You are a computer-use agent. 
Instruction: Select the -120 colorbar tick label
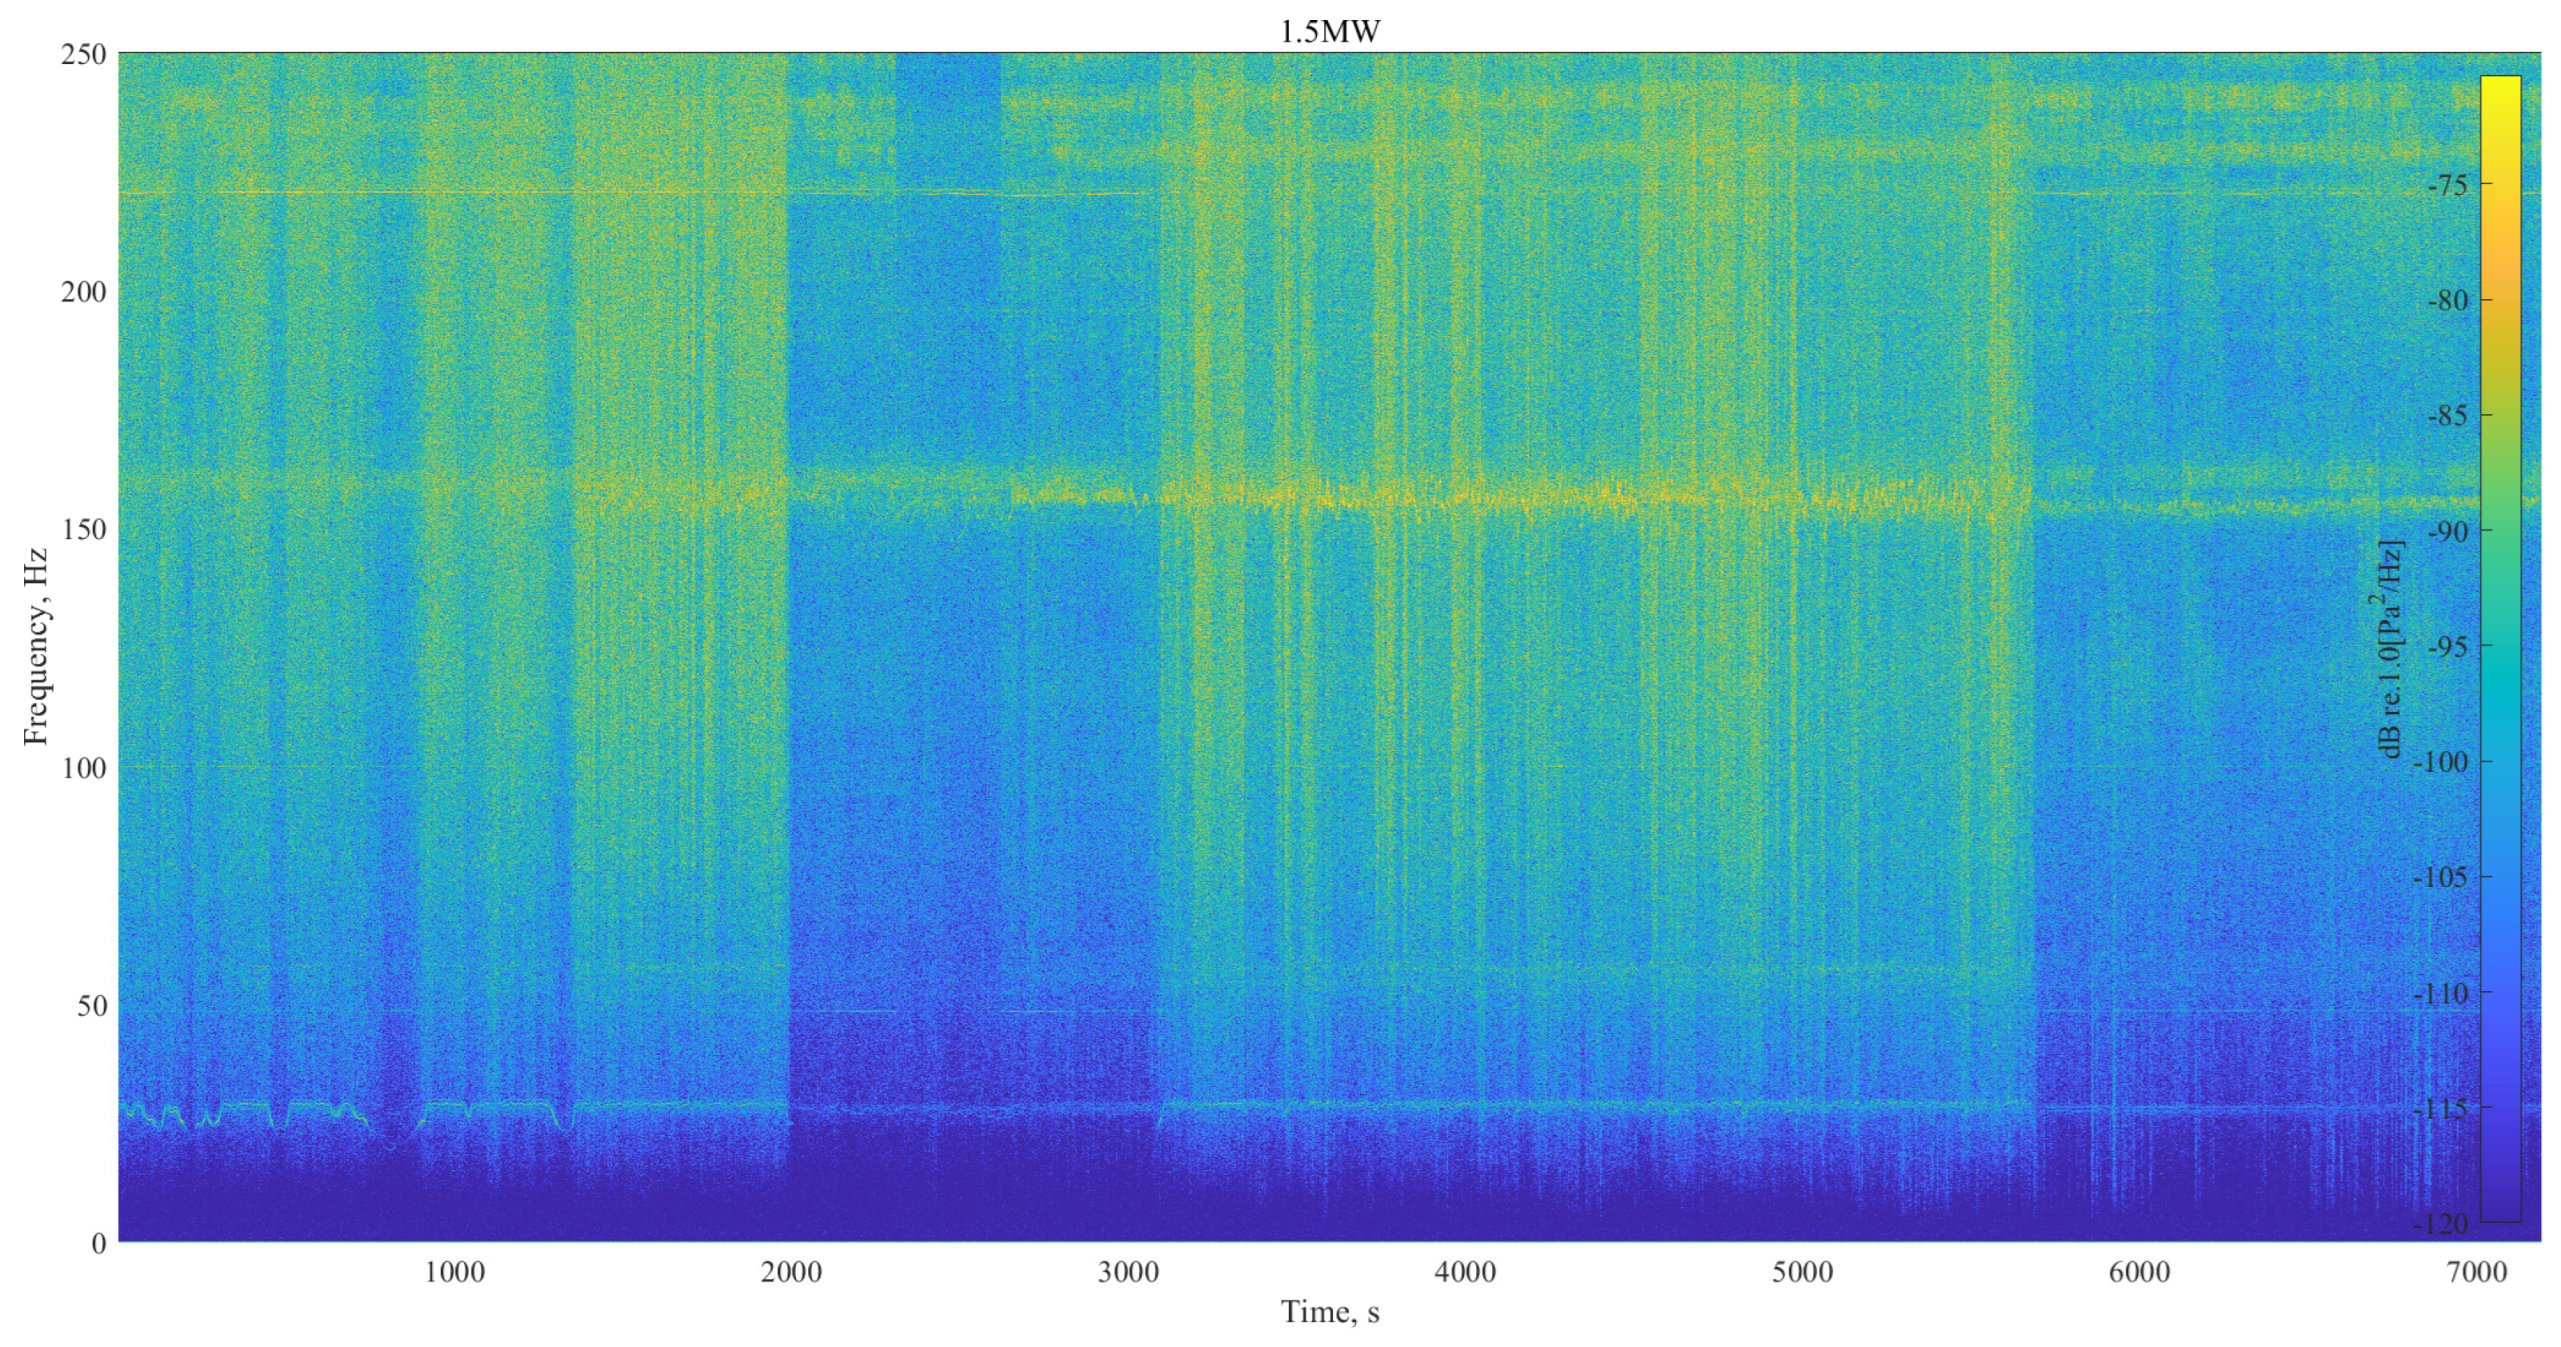point(2442,1223)
